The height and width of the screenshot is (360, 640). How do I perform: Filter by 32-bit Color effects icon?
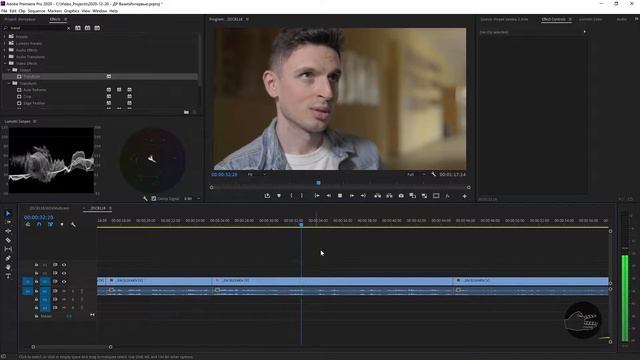(87, 28)
